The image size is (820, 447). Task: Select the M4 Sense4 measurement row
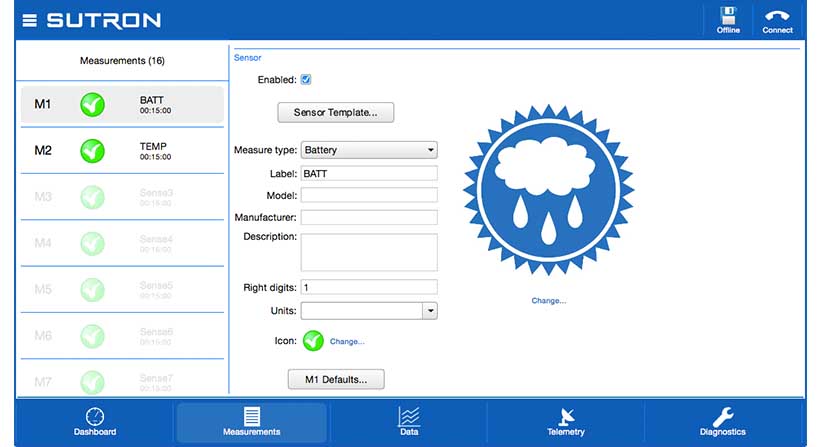pos(122,244)
